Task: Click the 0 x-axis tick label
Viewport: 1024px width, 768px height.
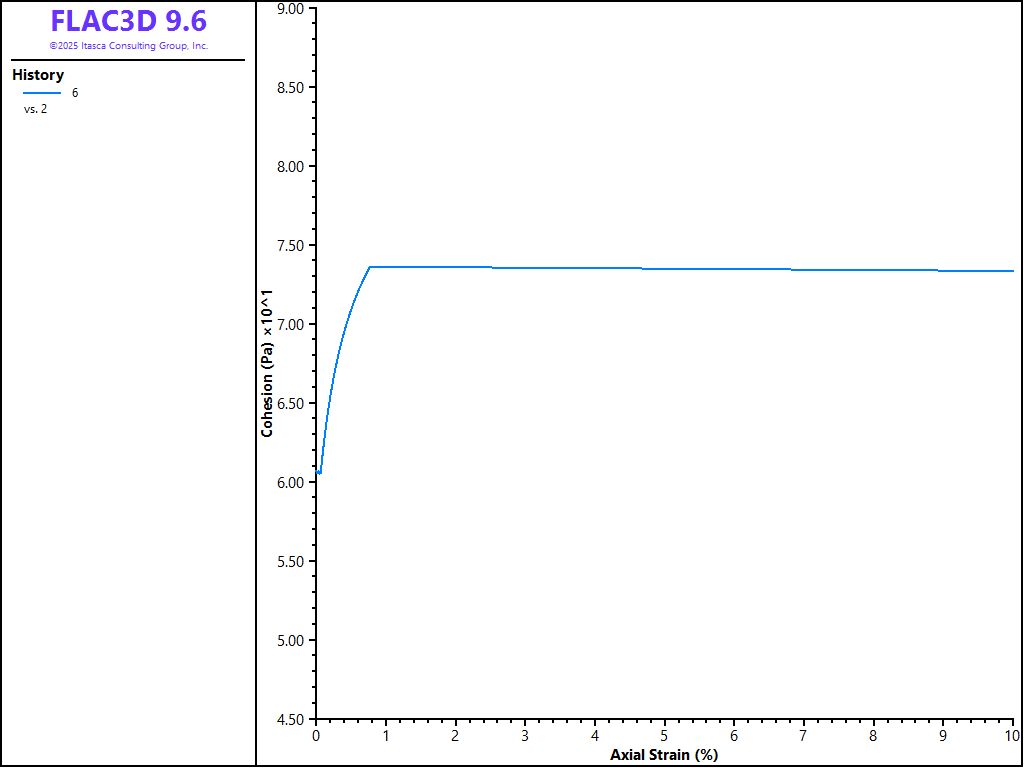Action: click(x=316, y=736)
